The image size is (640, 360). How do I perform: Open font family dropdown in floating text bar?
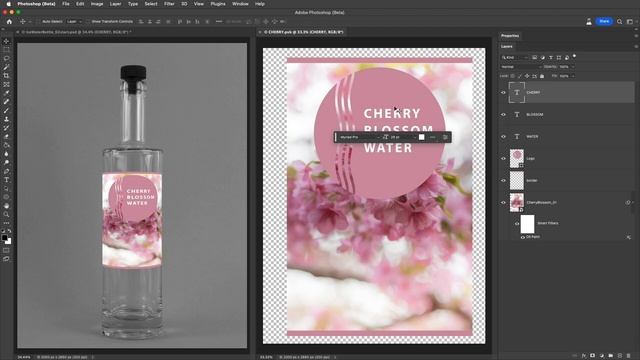[359, 137]
